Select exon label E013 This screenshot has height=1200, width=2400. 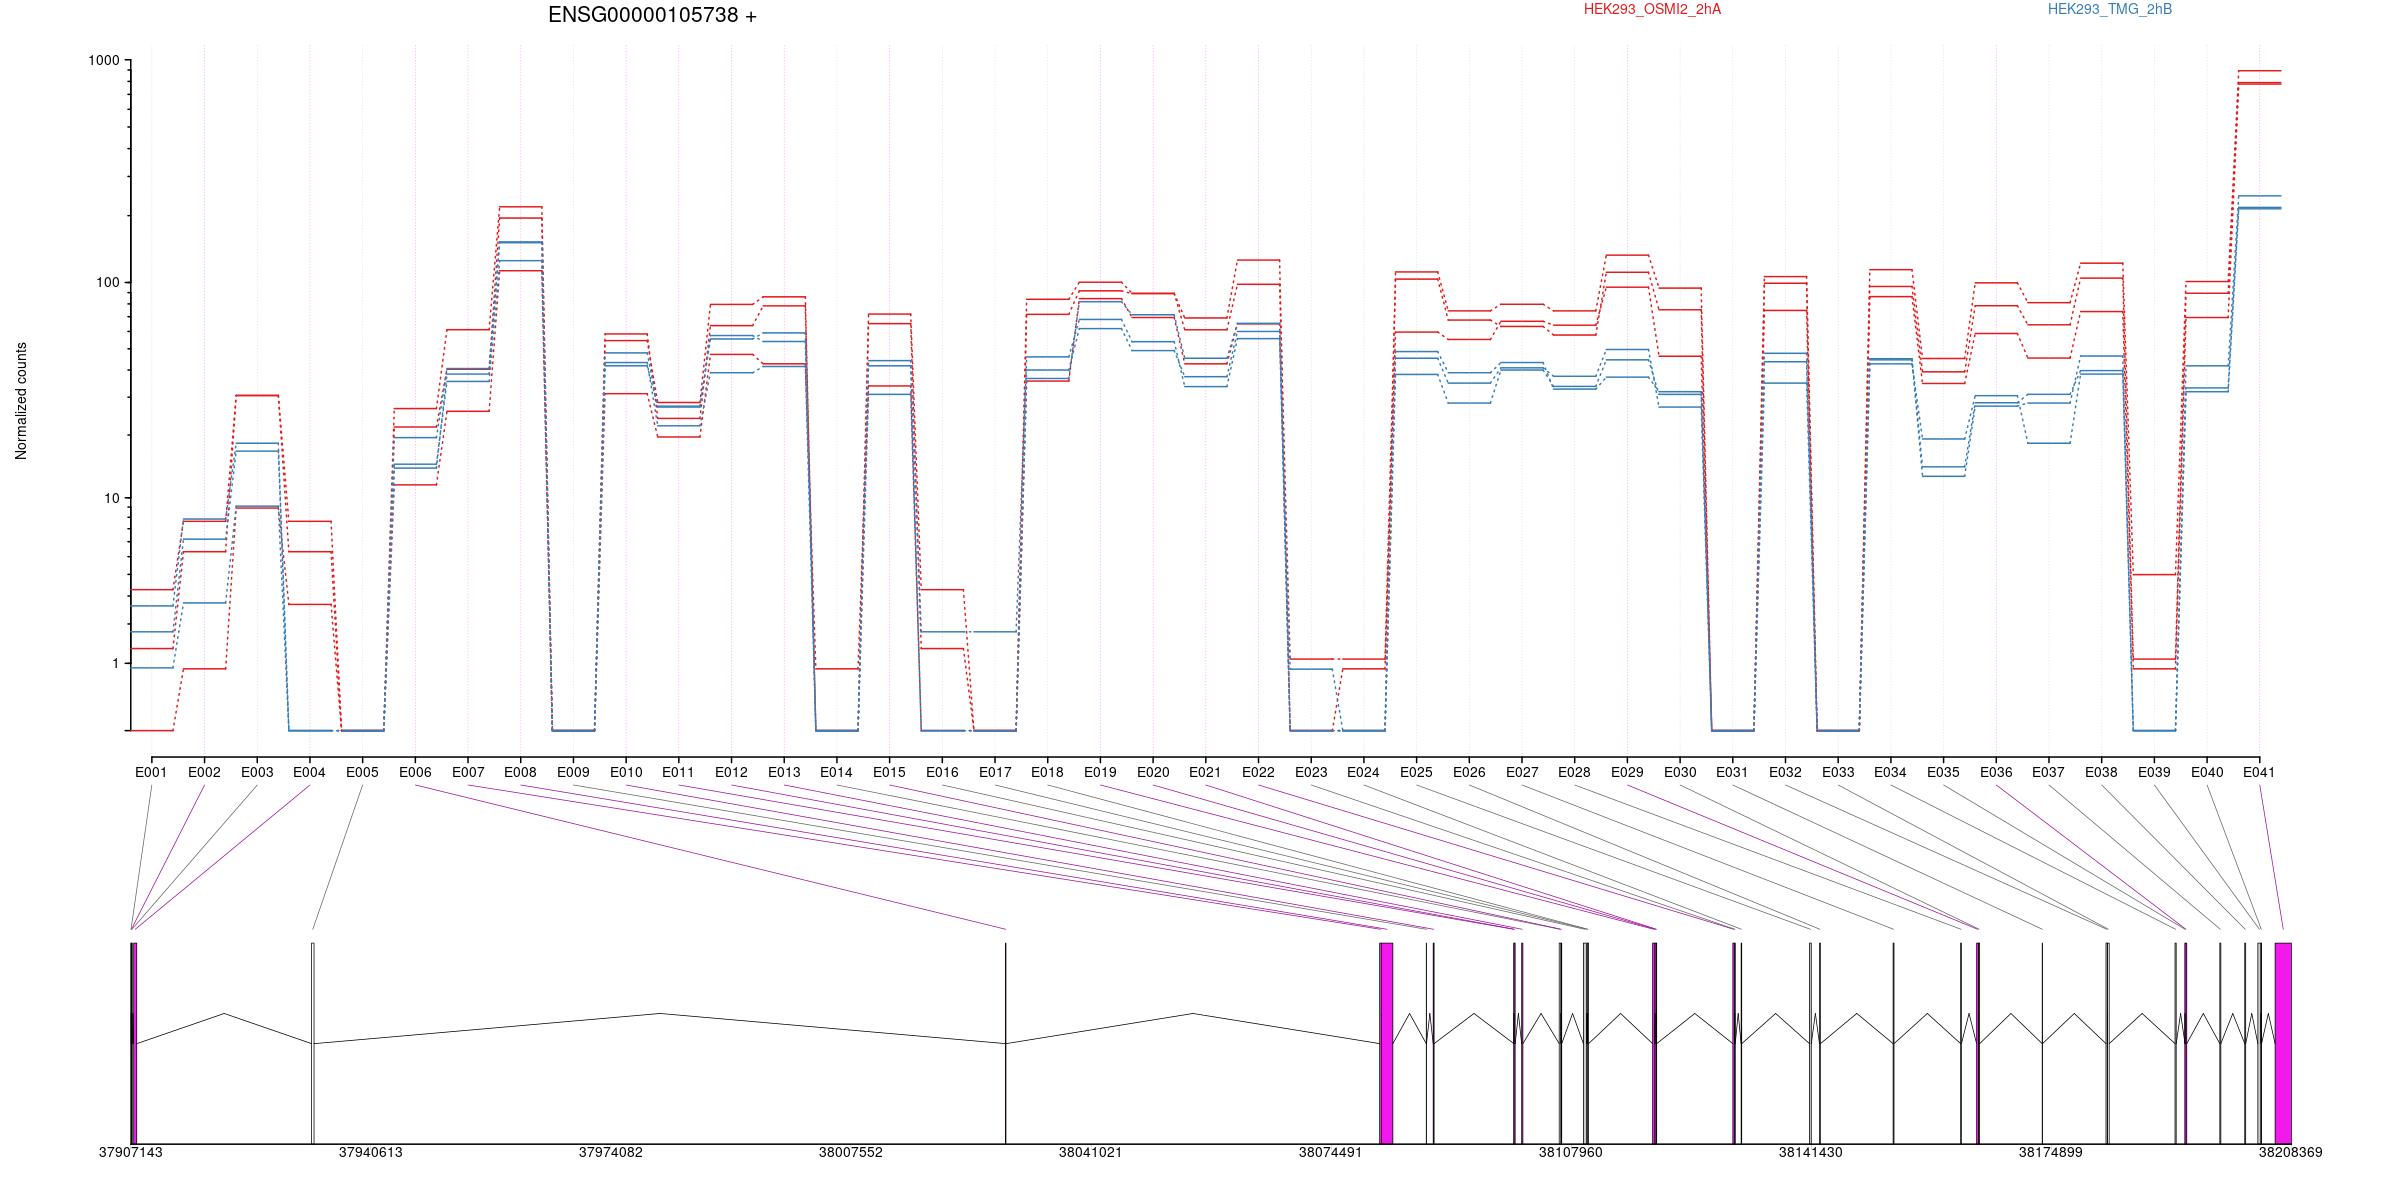pos(784,772)
